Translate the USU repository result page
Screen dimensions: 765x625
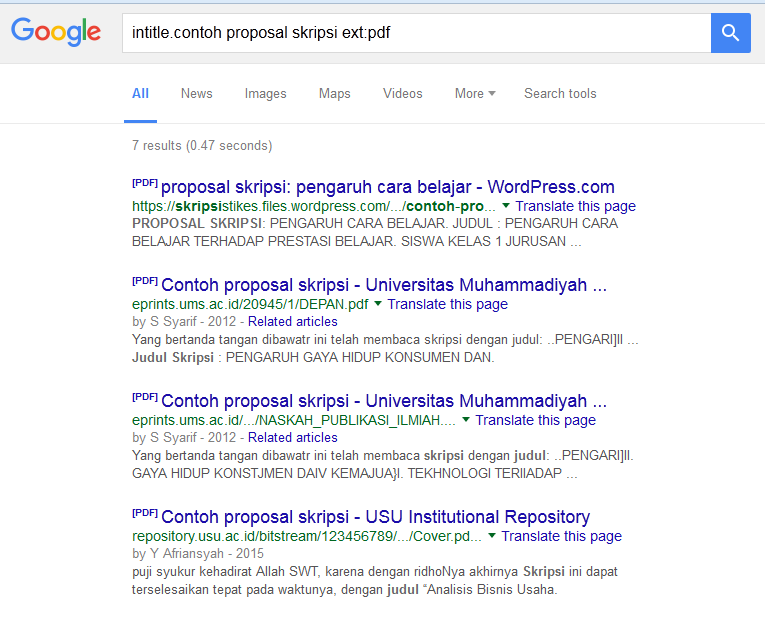[562, 536]
